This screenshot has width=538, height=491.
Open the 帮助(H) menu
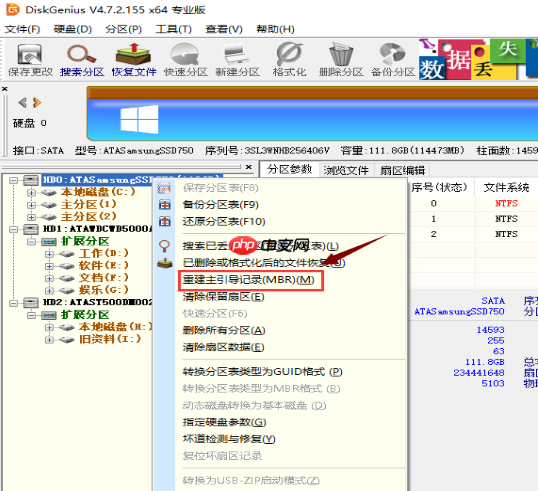coord(276,29)
